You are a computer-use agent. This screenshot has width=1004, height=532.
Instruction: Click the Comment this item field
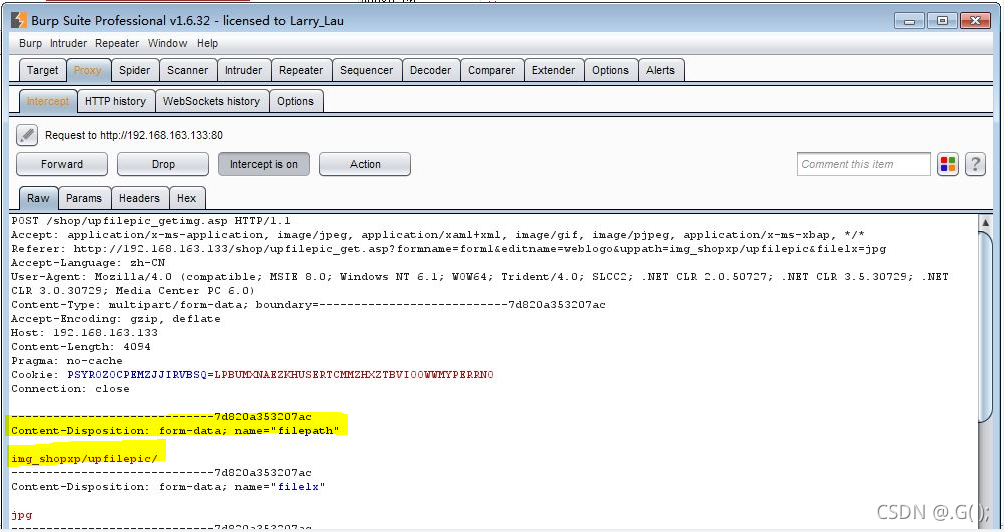click(863, 165)
